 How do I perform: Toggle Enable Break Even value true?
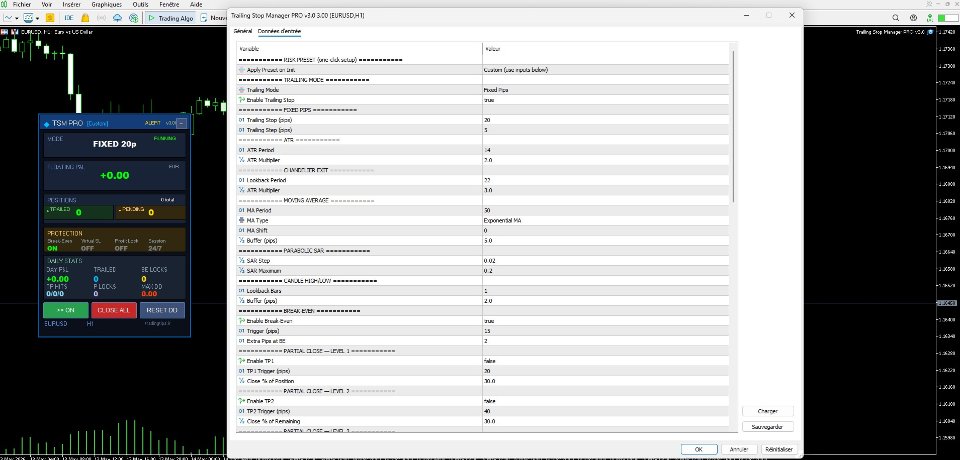pyautogui.click(x=606, y=321)
